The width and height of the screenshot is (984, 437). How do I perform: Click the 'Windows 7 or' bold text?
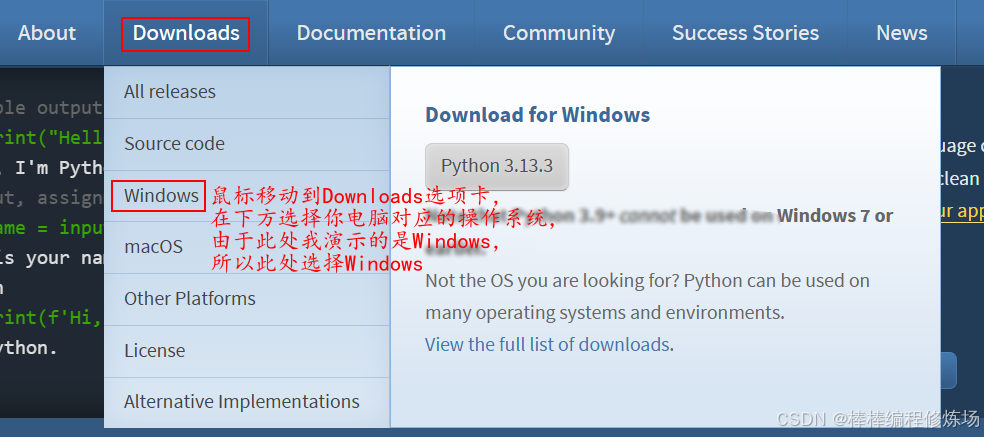(x=835, y=216)
